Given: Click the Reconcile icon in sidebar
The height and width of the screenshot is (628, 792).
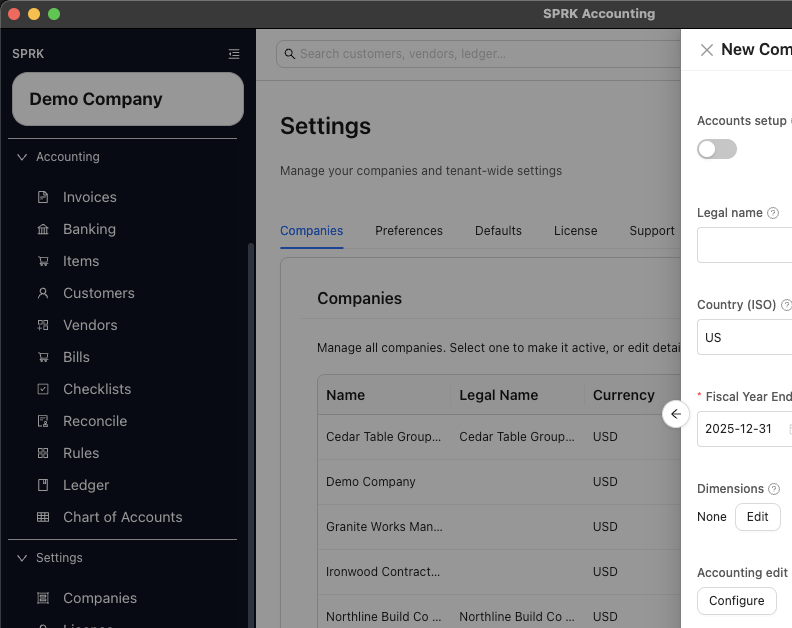Looking at the screenshot, I should [x=43, y=421].
